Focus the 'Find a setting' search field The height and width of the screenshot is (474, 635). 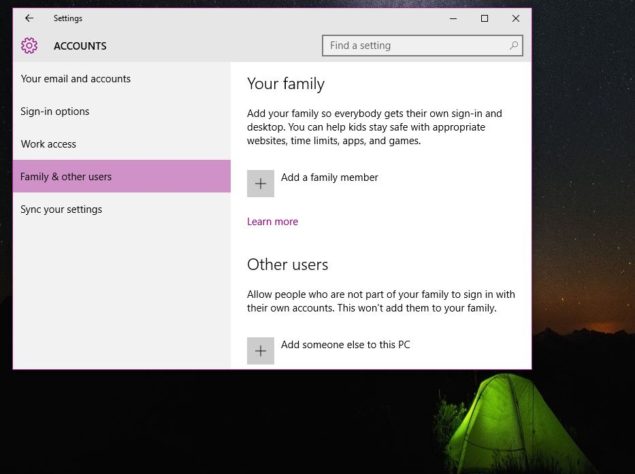(415, 45)
